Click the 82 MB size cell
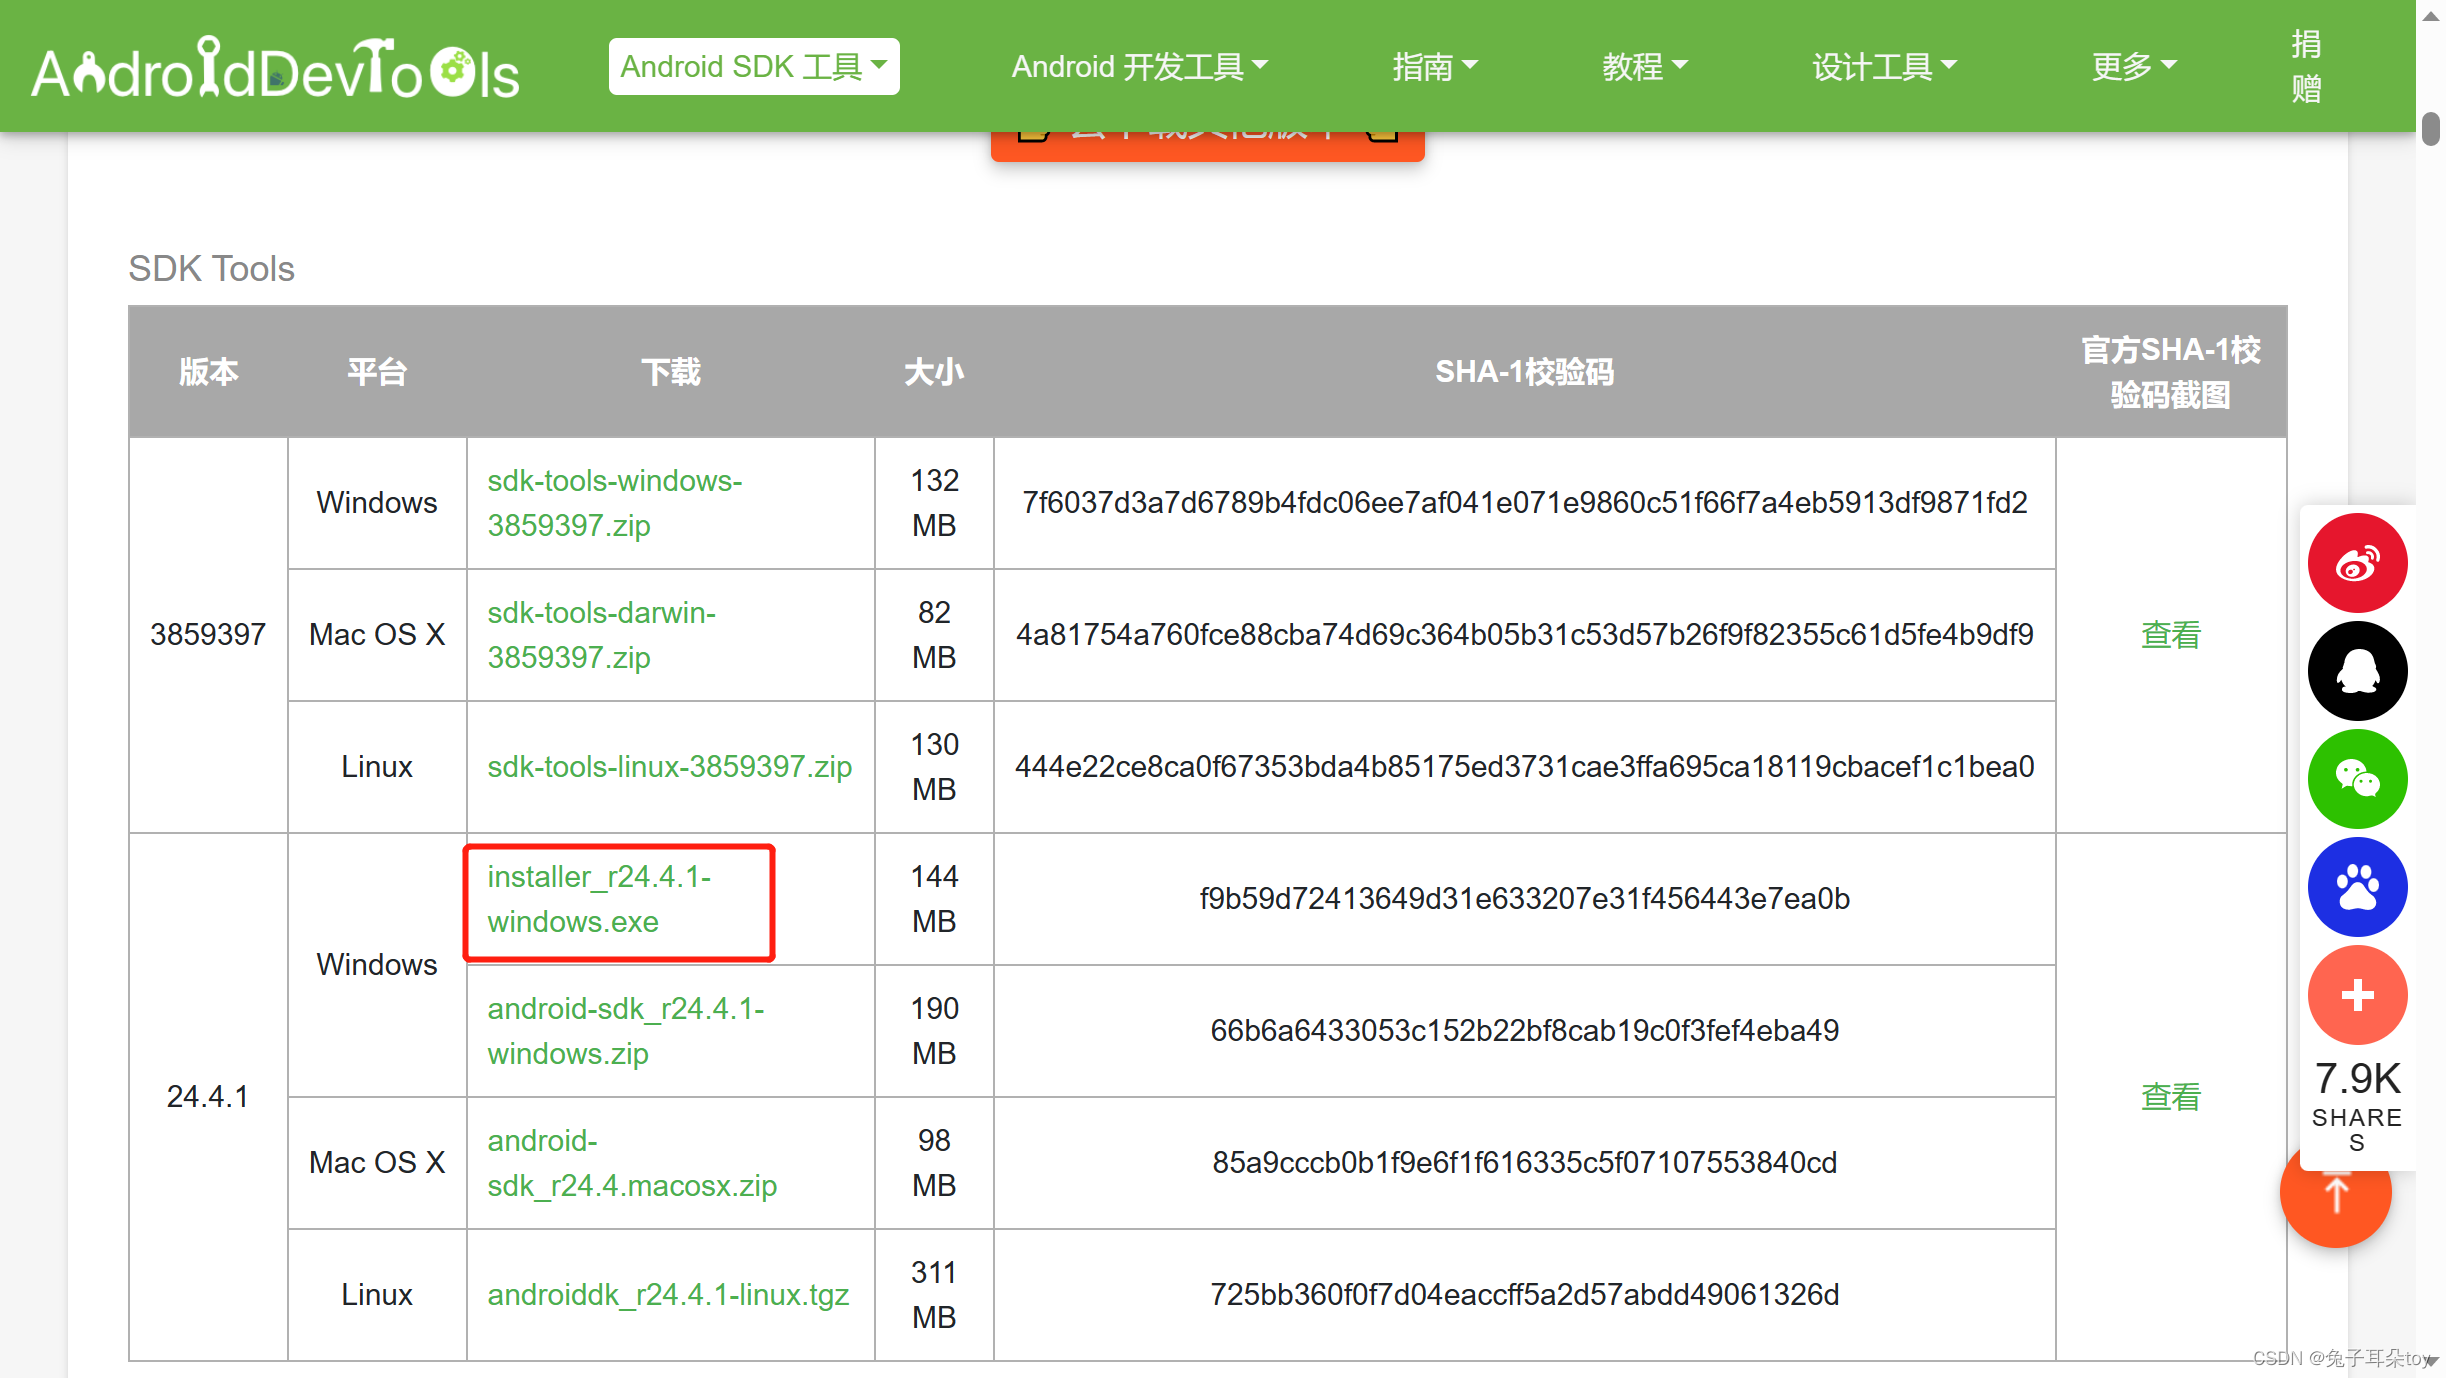This screenshot has height=1378, width=2446. (x=934, y=635)
